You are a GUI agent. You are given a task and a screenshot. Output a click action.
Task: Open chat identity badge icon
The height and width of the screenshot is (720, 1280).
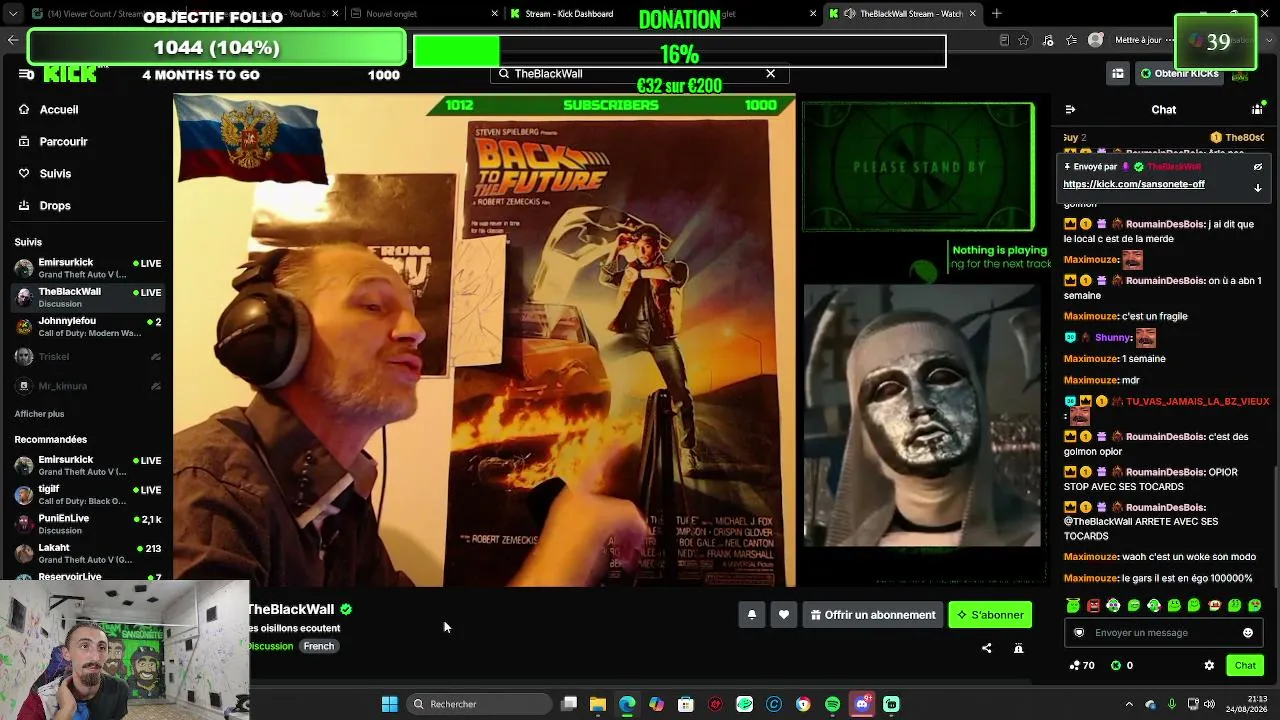[1079, 632]
